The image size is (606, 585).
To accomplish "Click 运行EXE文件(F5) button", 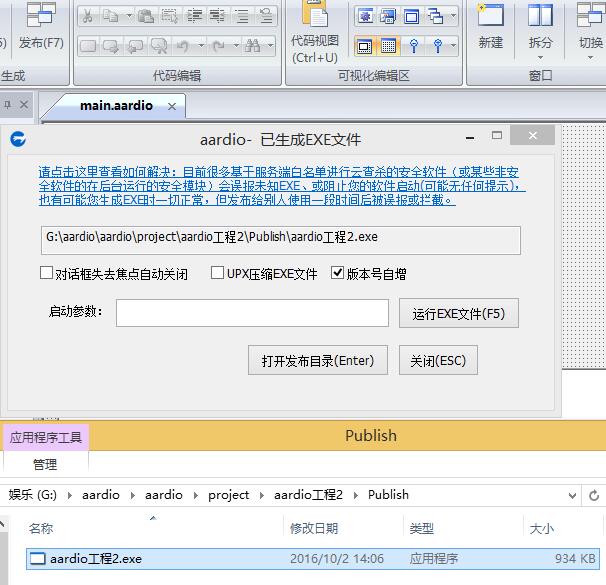I will pyautogui.click(x=459, y=313).
